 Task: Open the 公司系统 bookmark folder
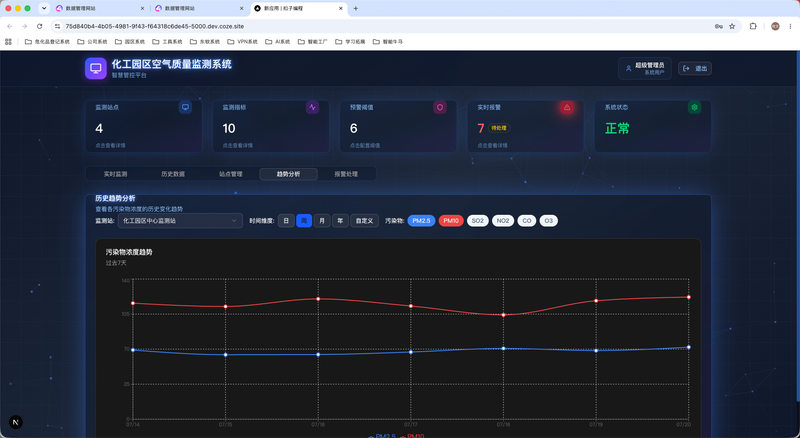pyautogui.click(x=92, y=42)
